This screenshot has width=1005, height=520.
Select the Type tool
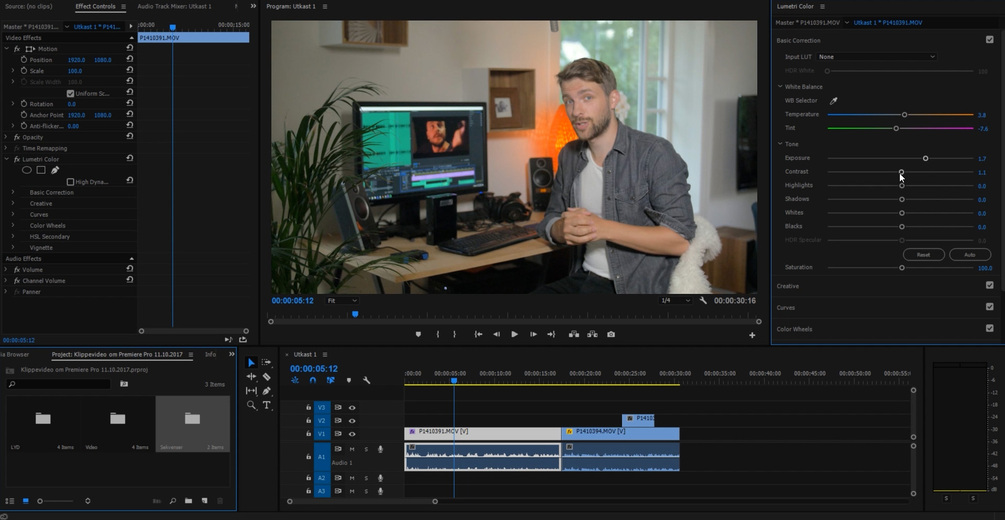click(x=267, y=405)
